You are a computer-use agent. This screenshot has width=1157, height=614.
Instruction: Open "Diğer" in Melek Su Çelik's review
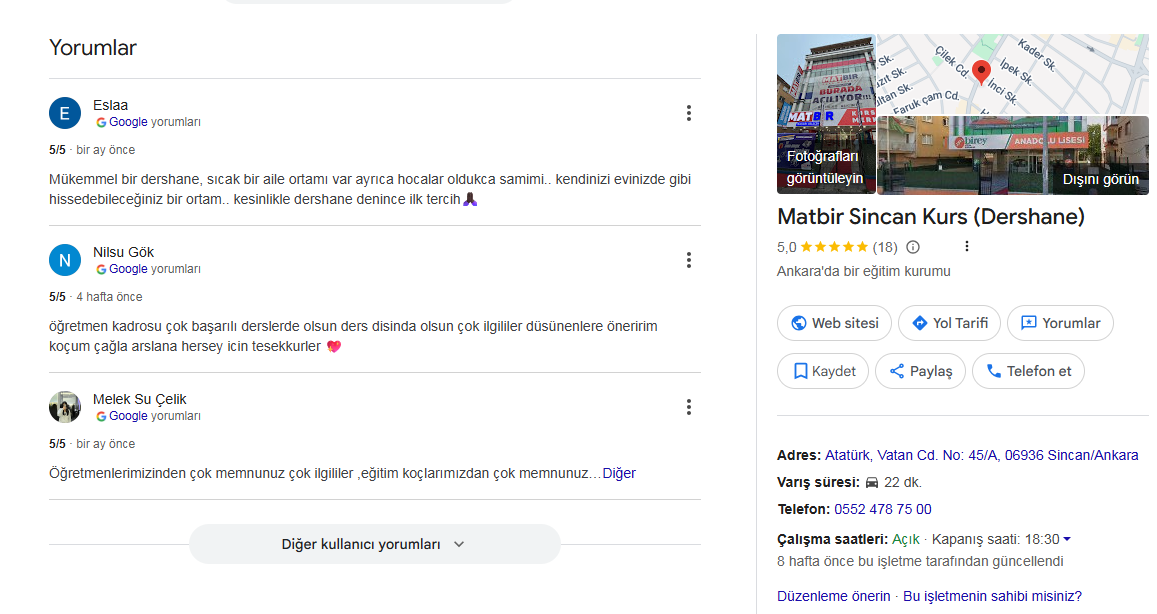[621, 473]
